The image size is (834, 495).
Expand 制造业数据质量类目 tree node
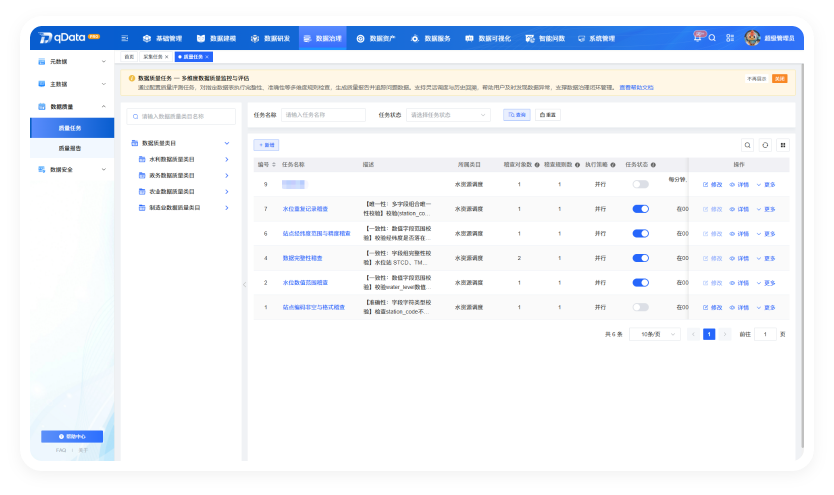227,208
